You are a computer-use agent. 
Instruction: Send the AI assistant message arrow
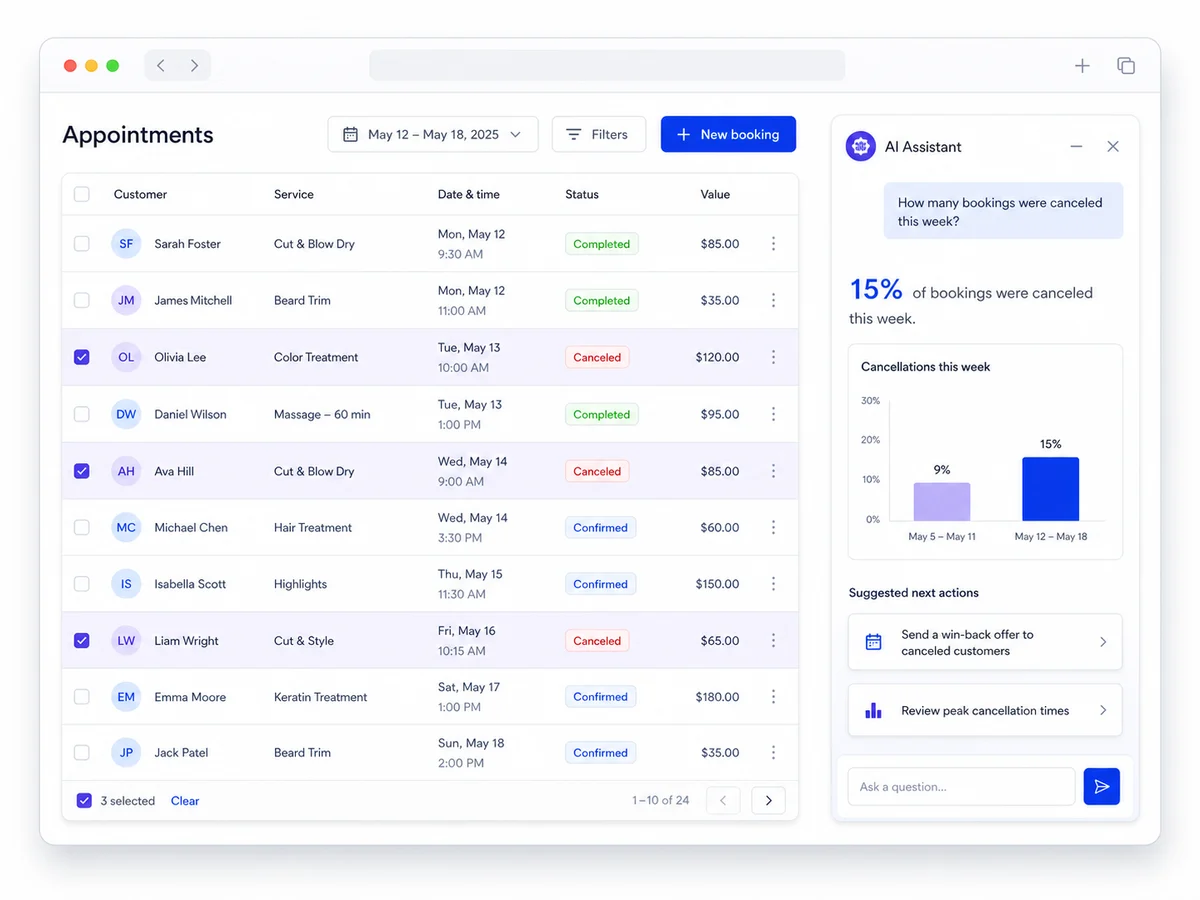(1101, 787)
